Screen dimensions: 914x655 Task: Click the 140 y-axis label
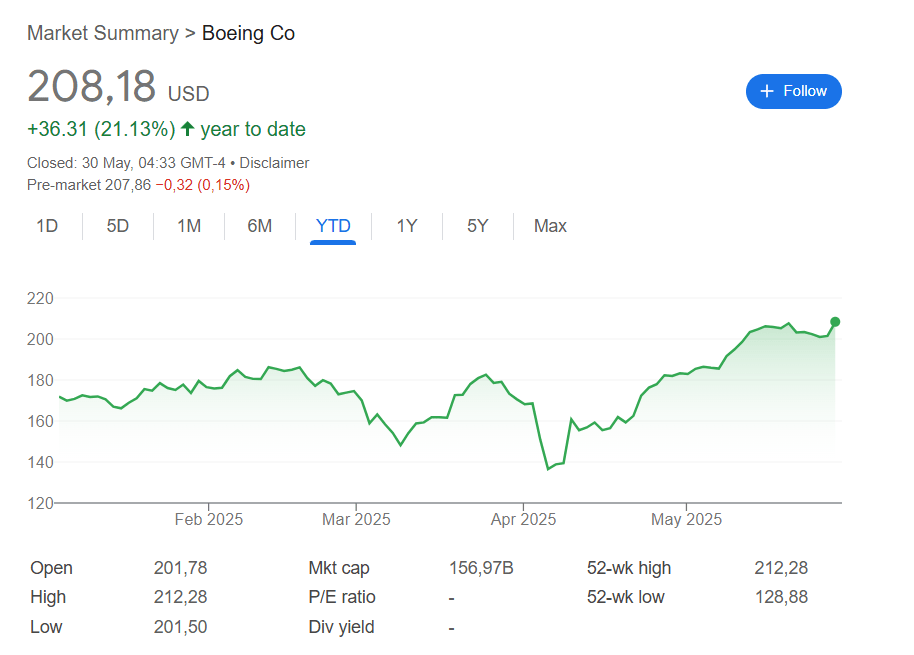pyautogui.click(x=40, y=462)
